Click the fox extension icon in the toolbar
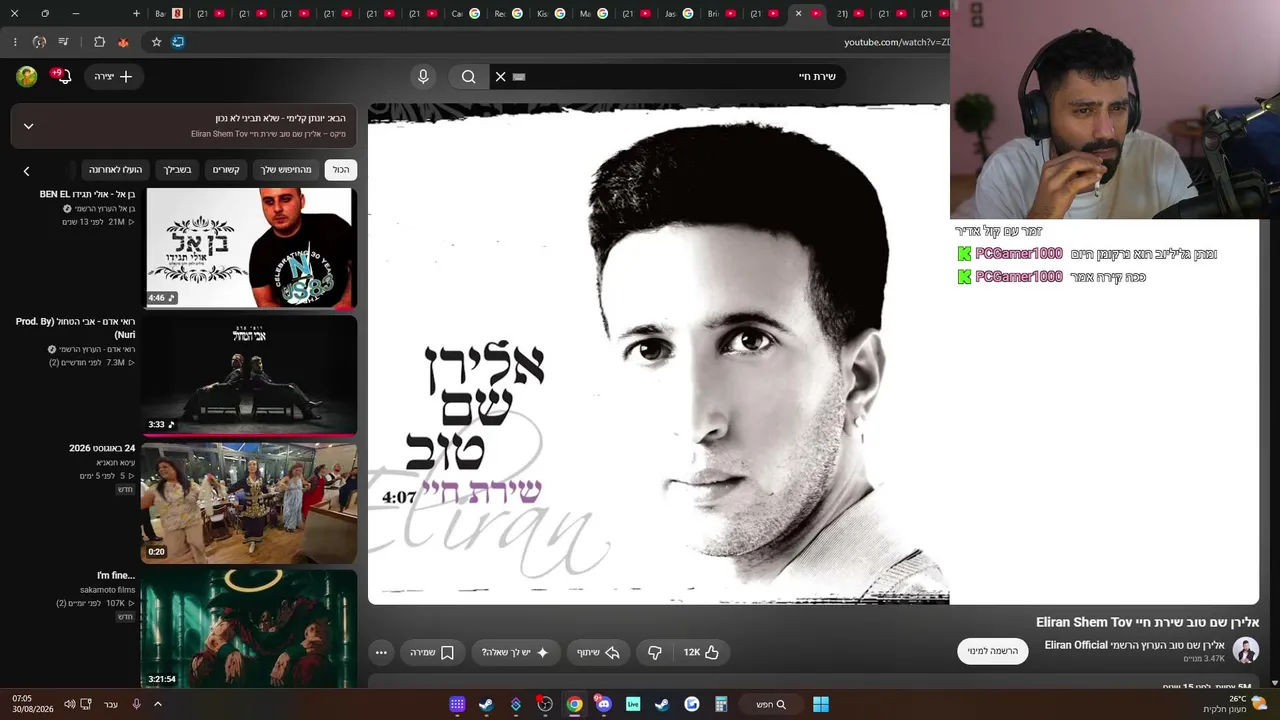Viewport: 1280px width, 720px height. point(123,42)
